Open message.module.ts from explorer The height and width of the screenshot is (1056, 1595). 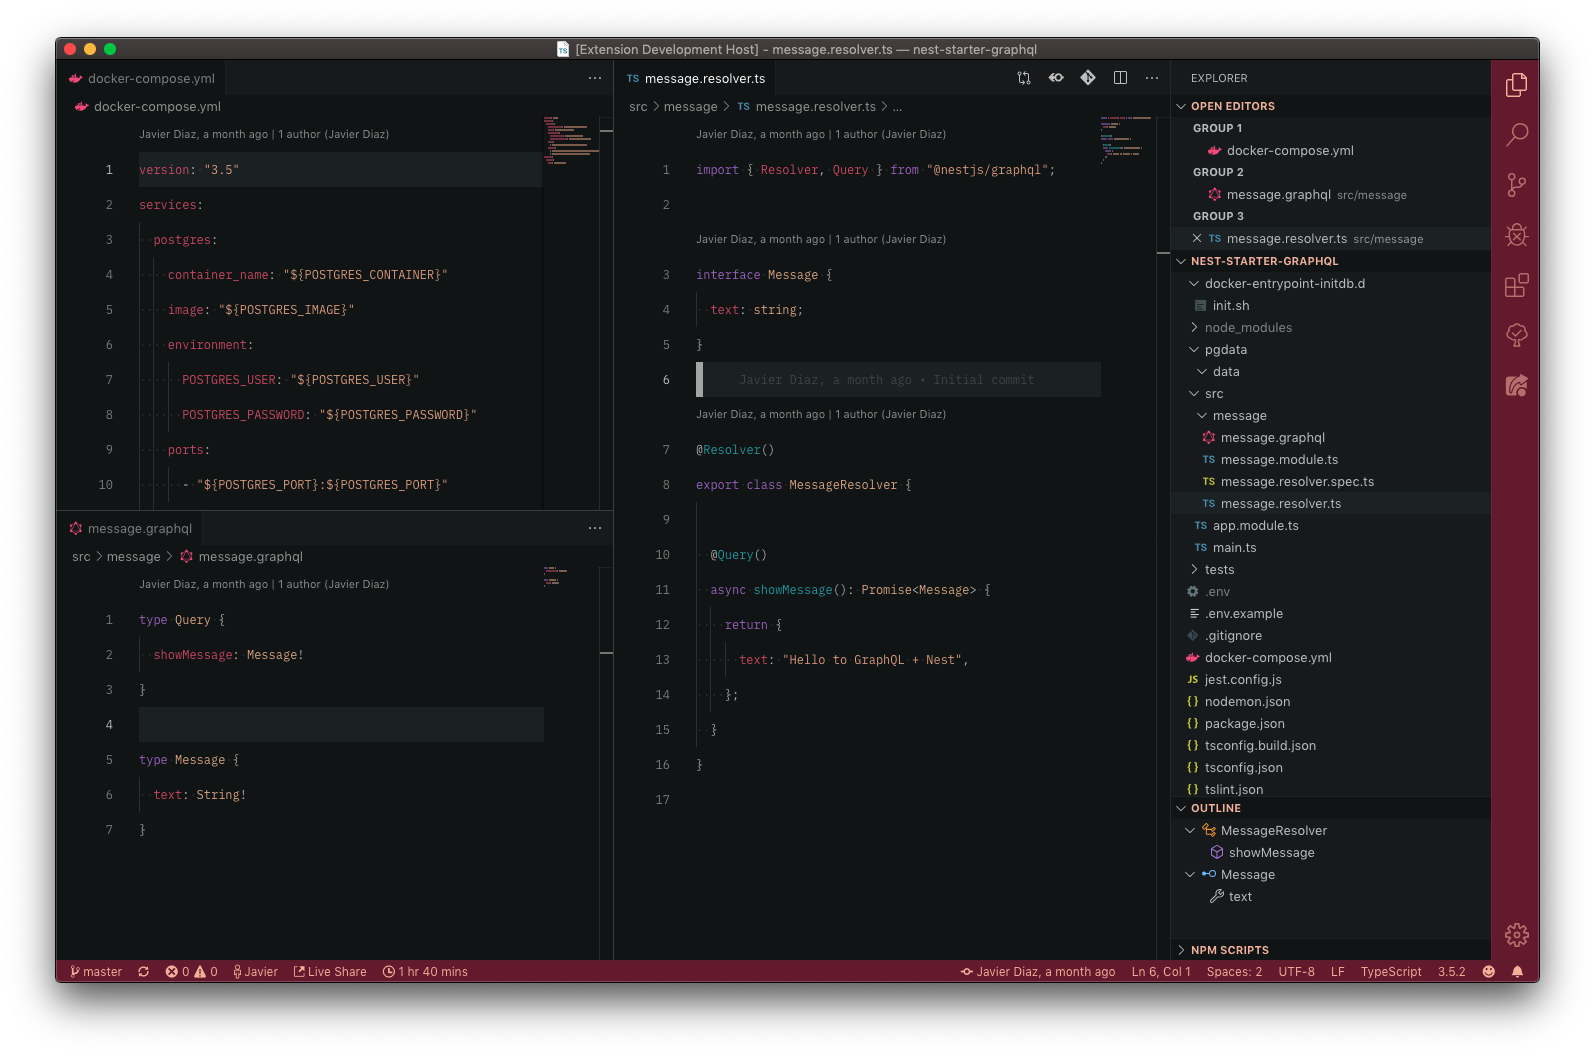(1331, 459)
